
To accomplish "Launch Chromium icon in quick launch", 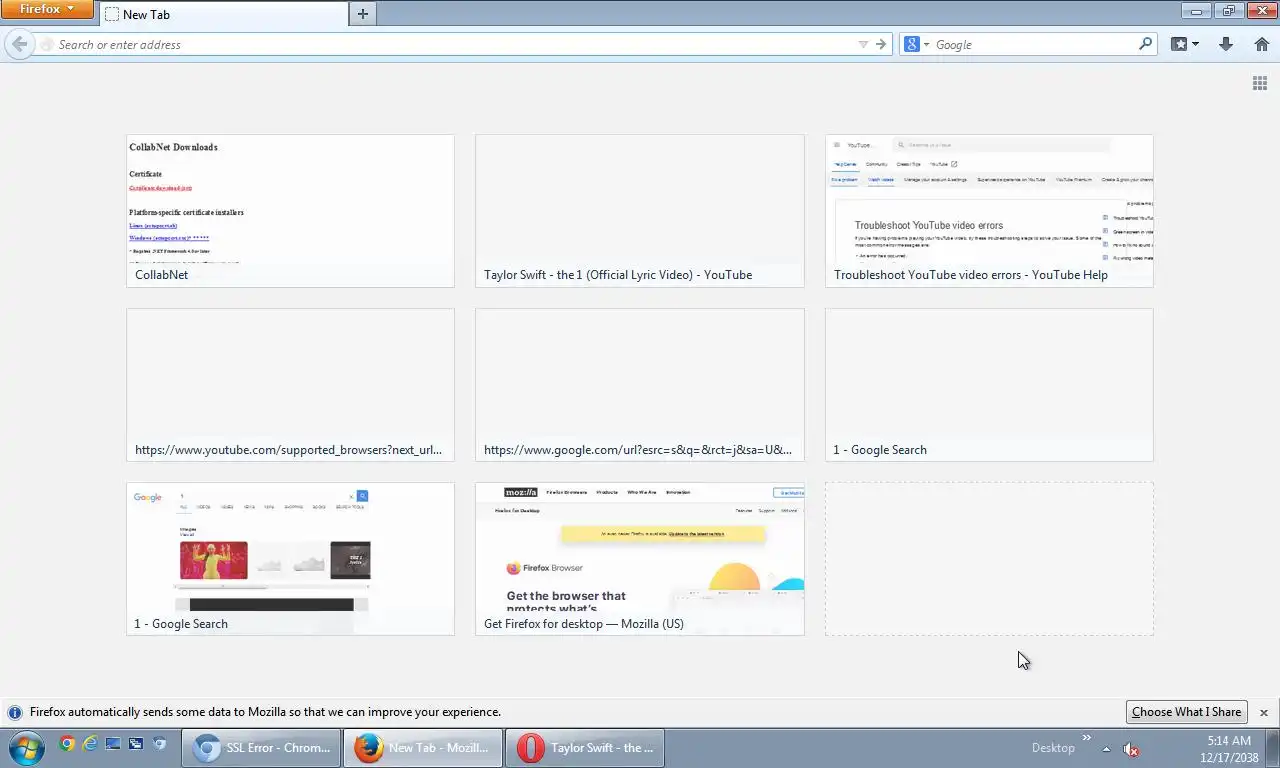I will [x=159, y=743].
